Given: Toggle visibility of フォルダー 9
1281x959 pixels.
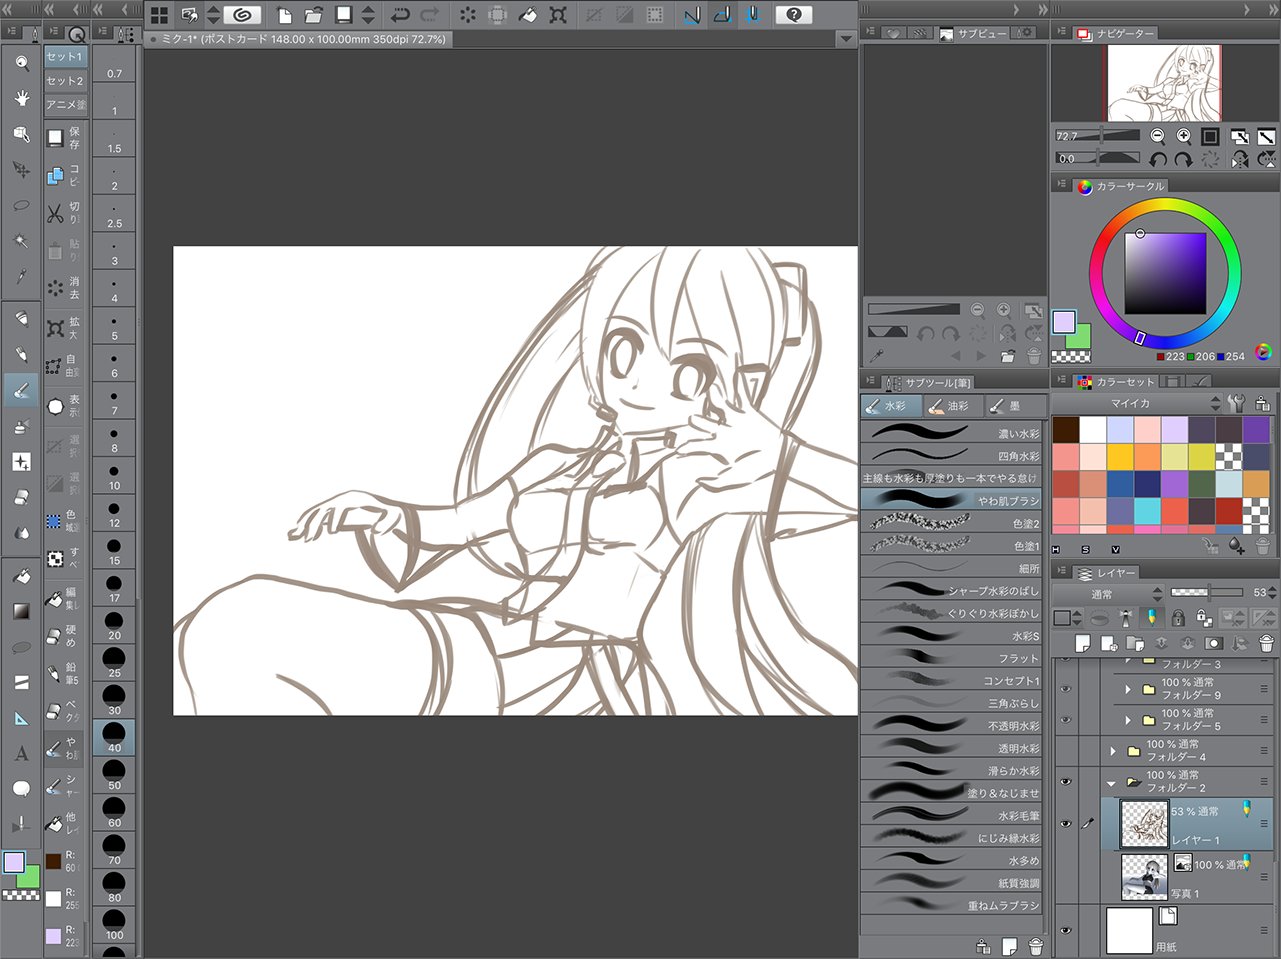Looking at the screenshot, I should tap(1065, 689).
